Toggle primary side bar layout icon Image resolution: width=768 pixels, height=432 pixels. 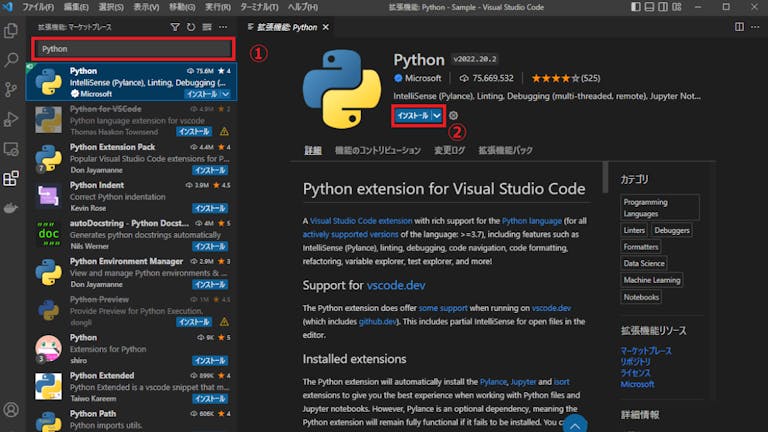pyautogui.click(x=635, y=7)
